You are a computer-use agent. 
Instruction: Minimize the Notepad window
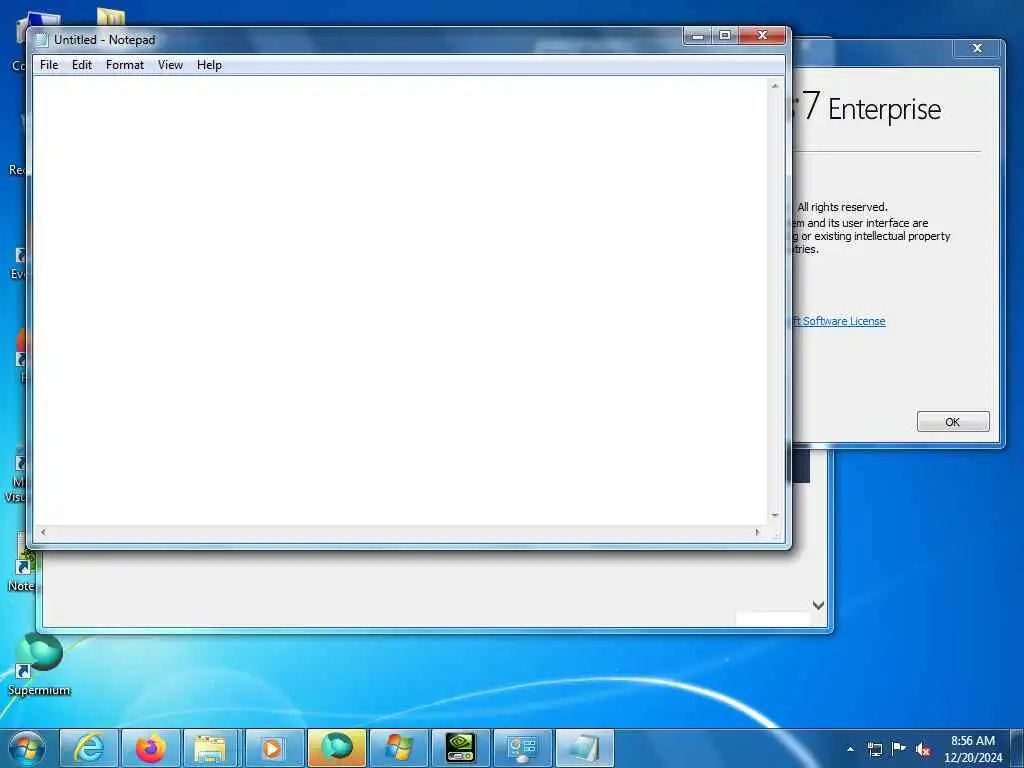(x=697, y=35)
